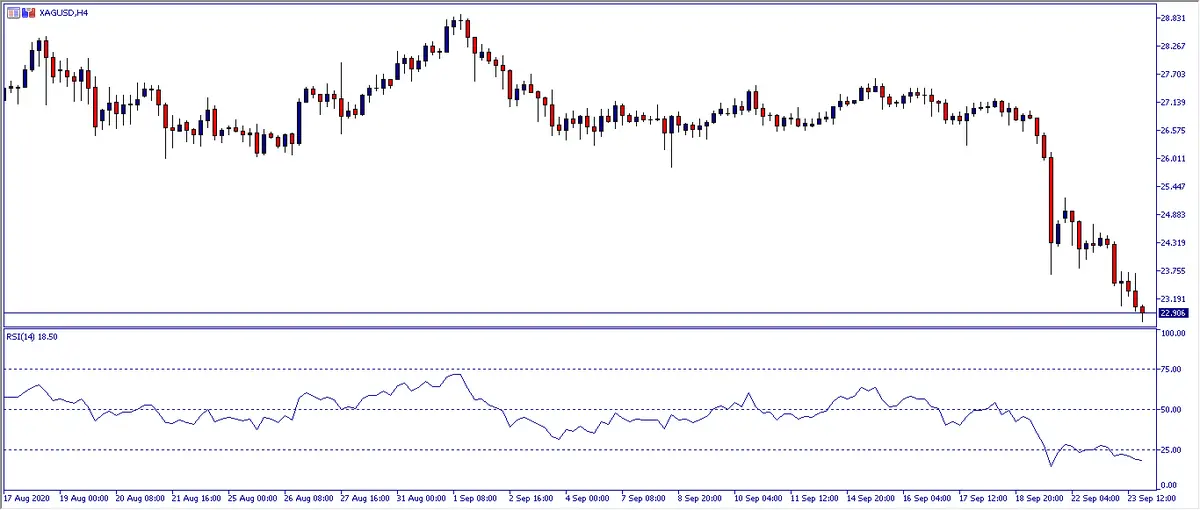
Task: Click the current price tag 22.906
Action: click(x=1172, y=313)
